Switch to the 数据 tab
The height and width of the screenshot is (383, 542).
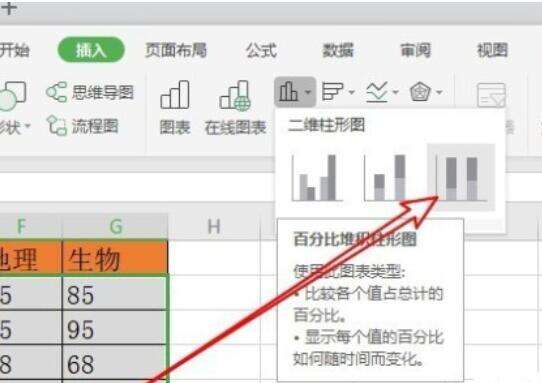pos(338,50)
